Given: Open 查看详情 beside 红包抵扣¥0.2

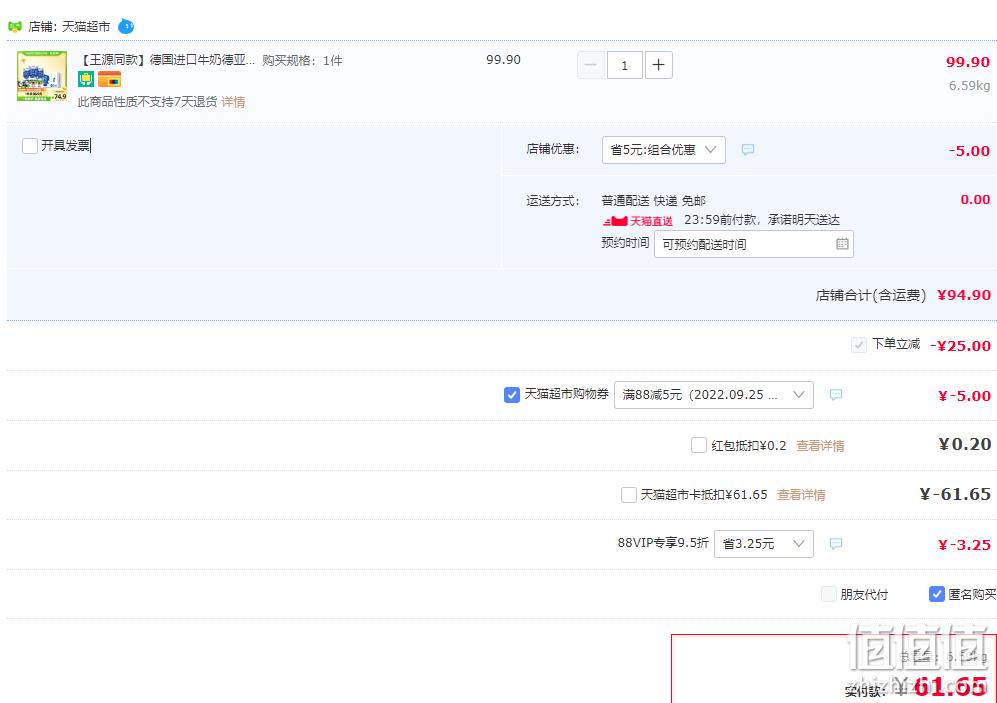Looking at the screenshot, I should [x=820, y=446].
